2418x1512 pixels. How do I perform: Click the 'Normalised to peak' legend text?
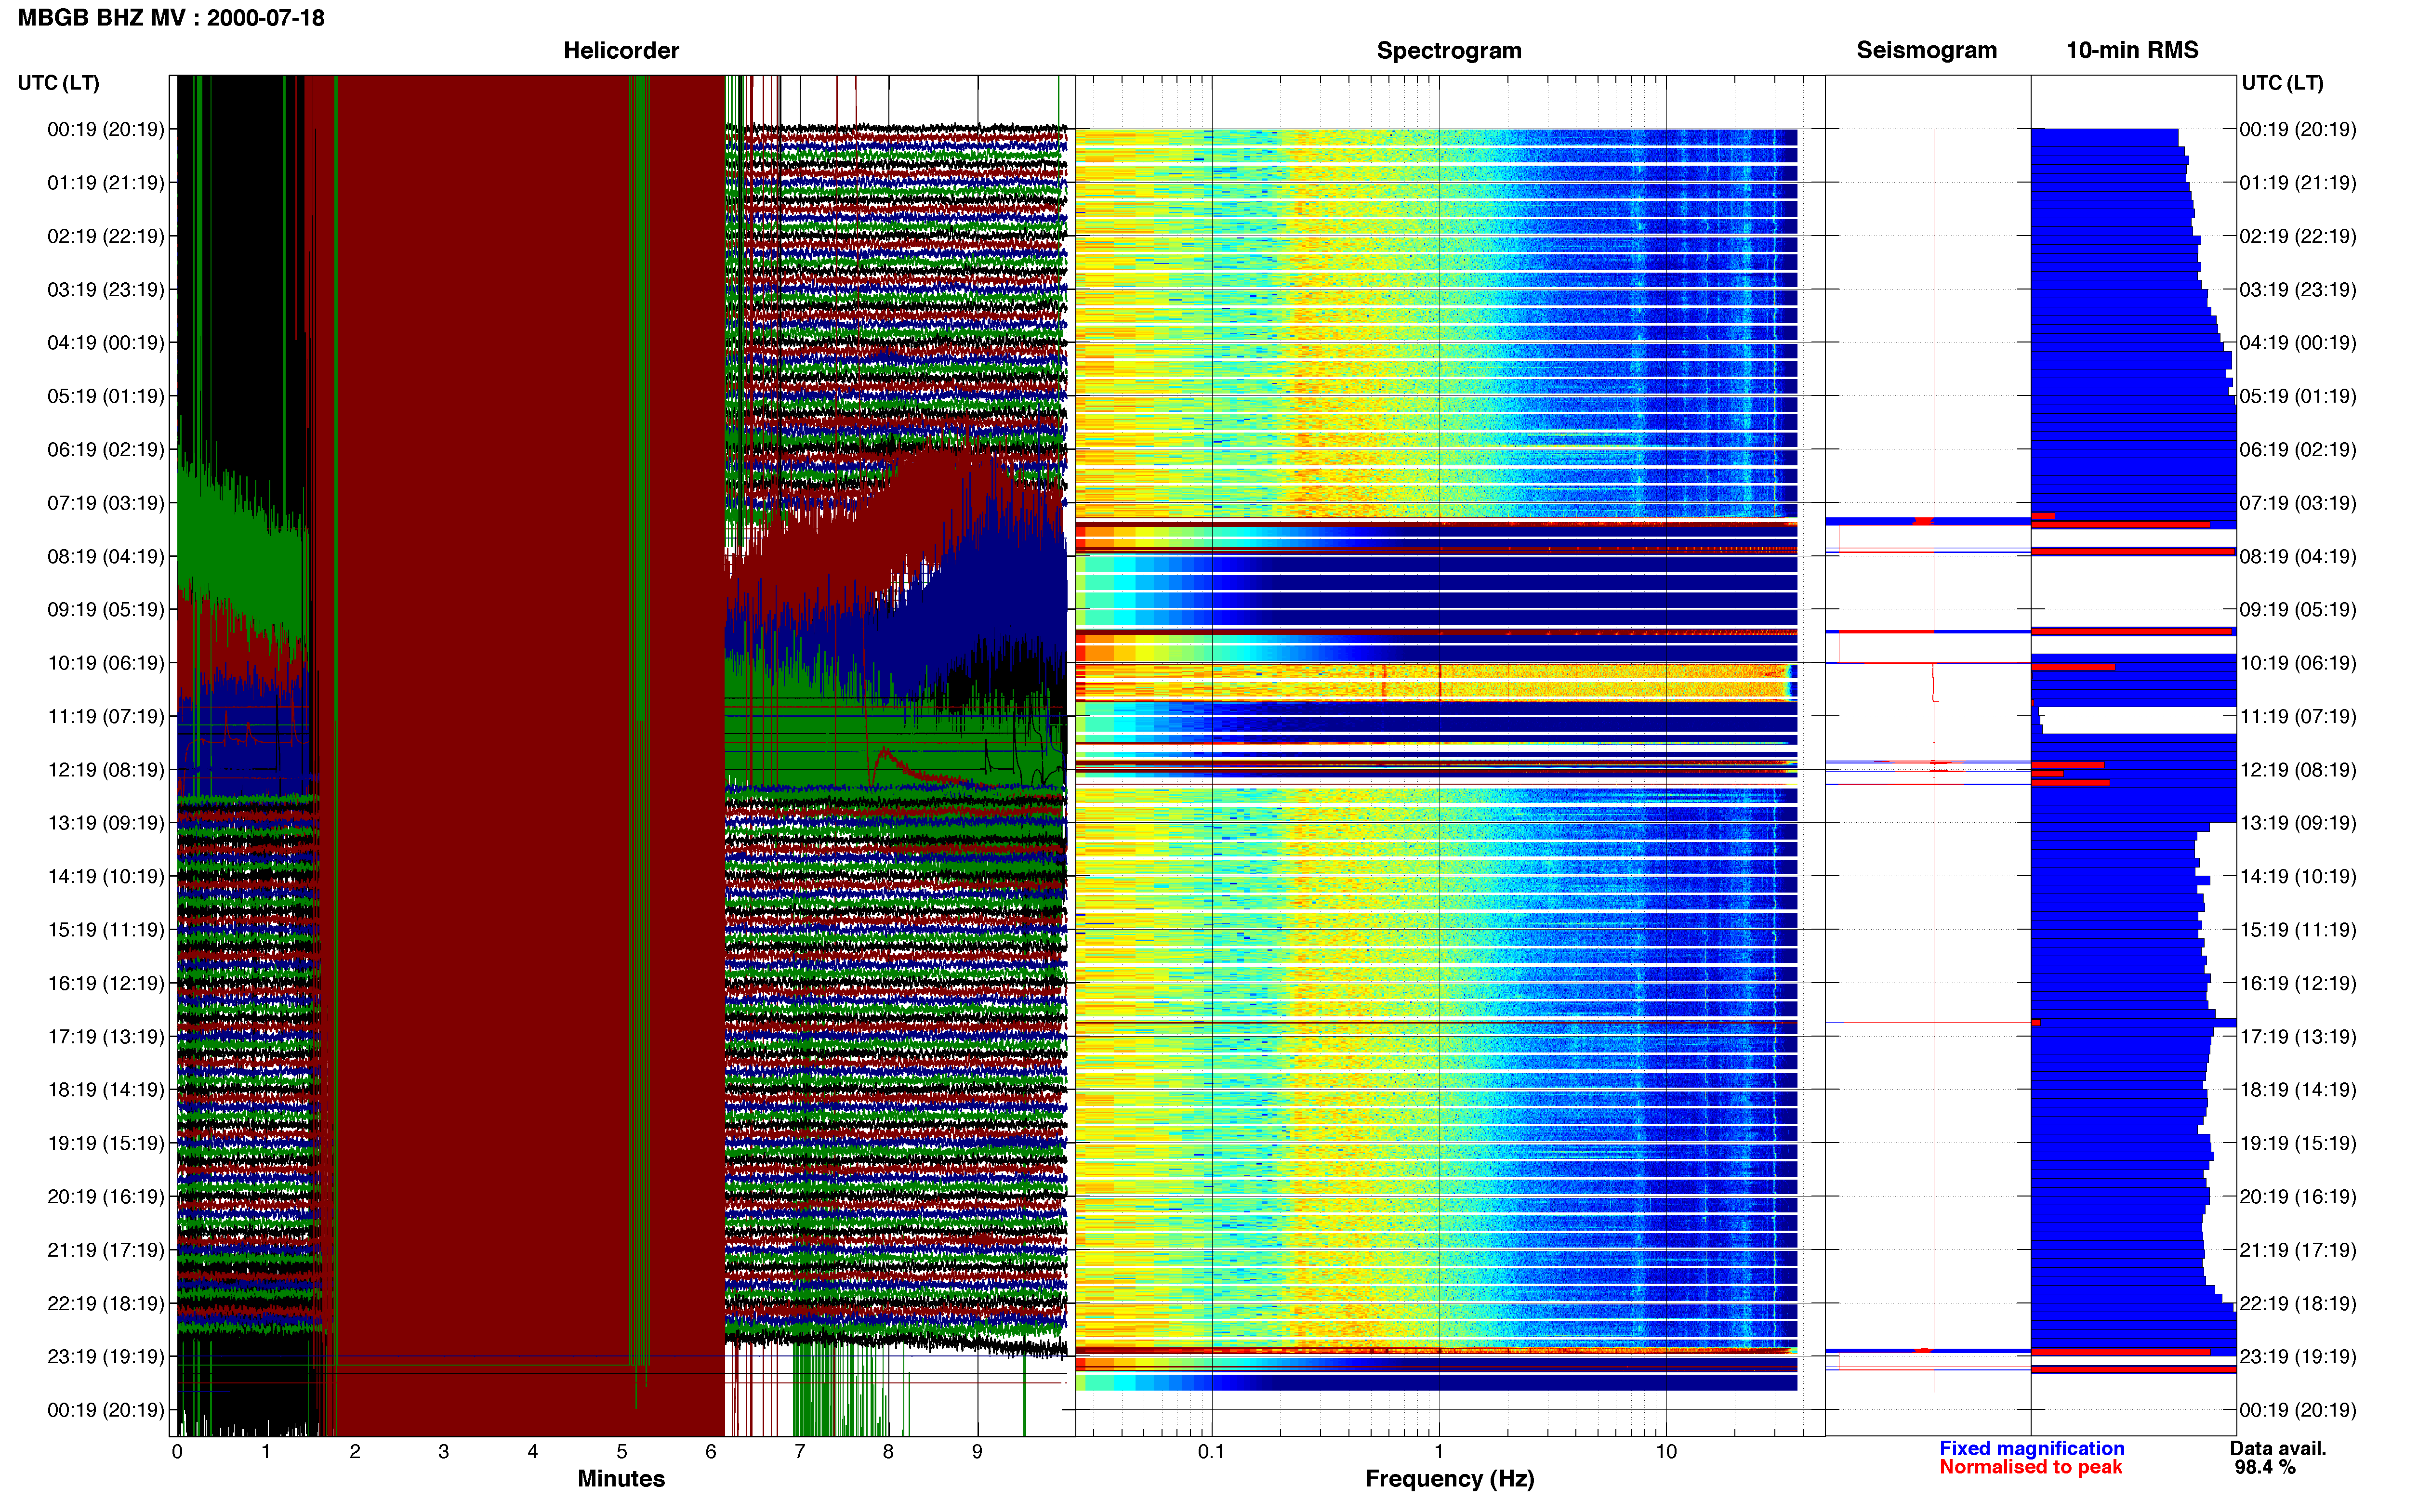coord(2030,1468)
